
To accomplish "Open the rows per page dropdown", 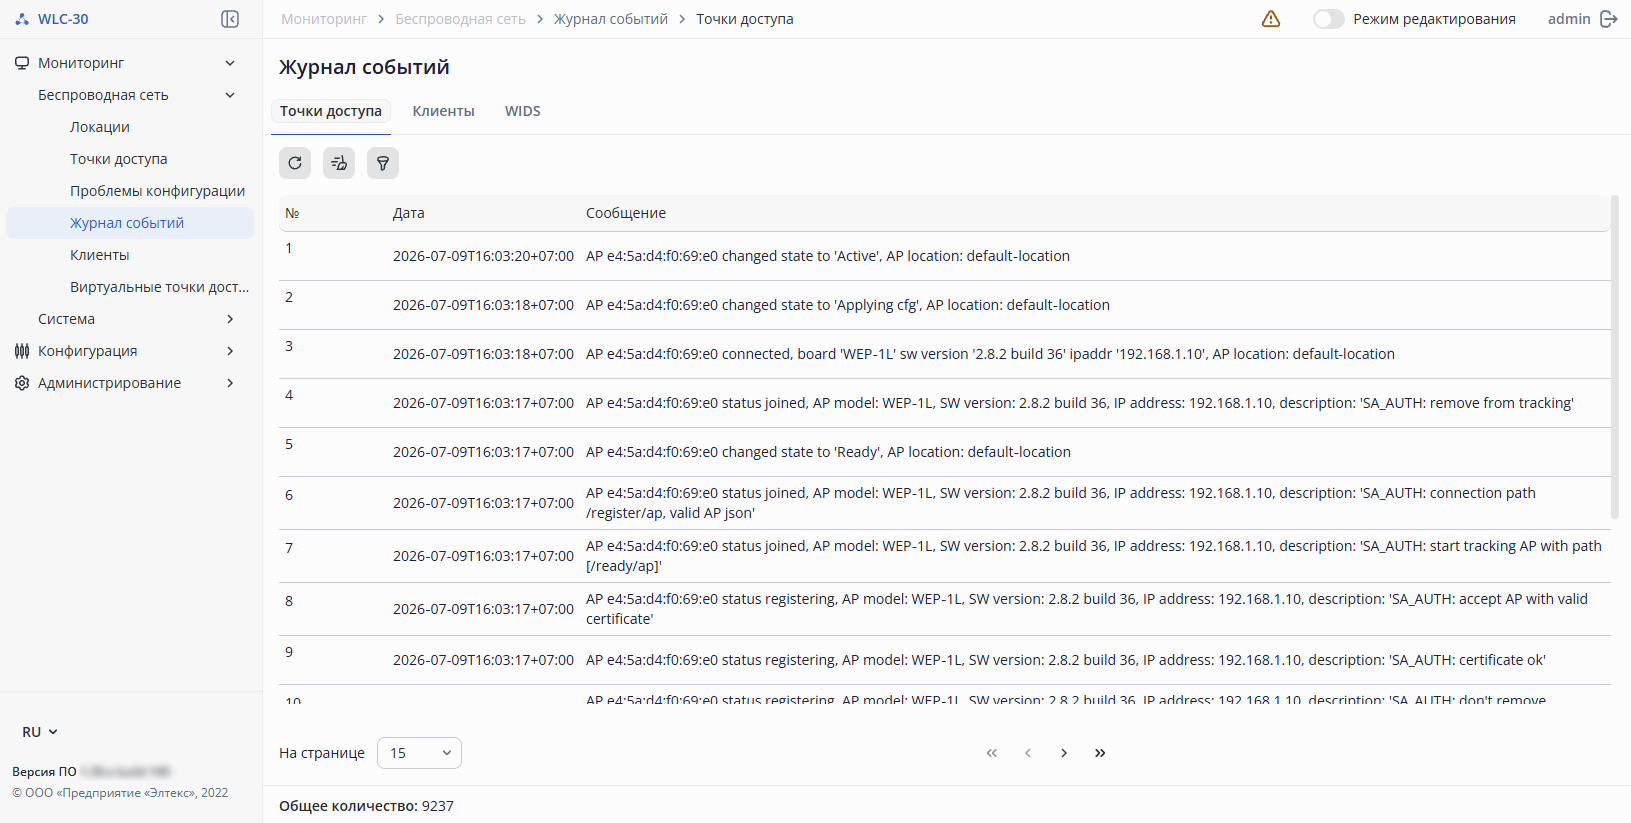I will point(419,753).
